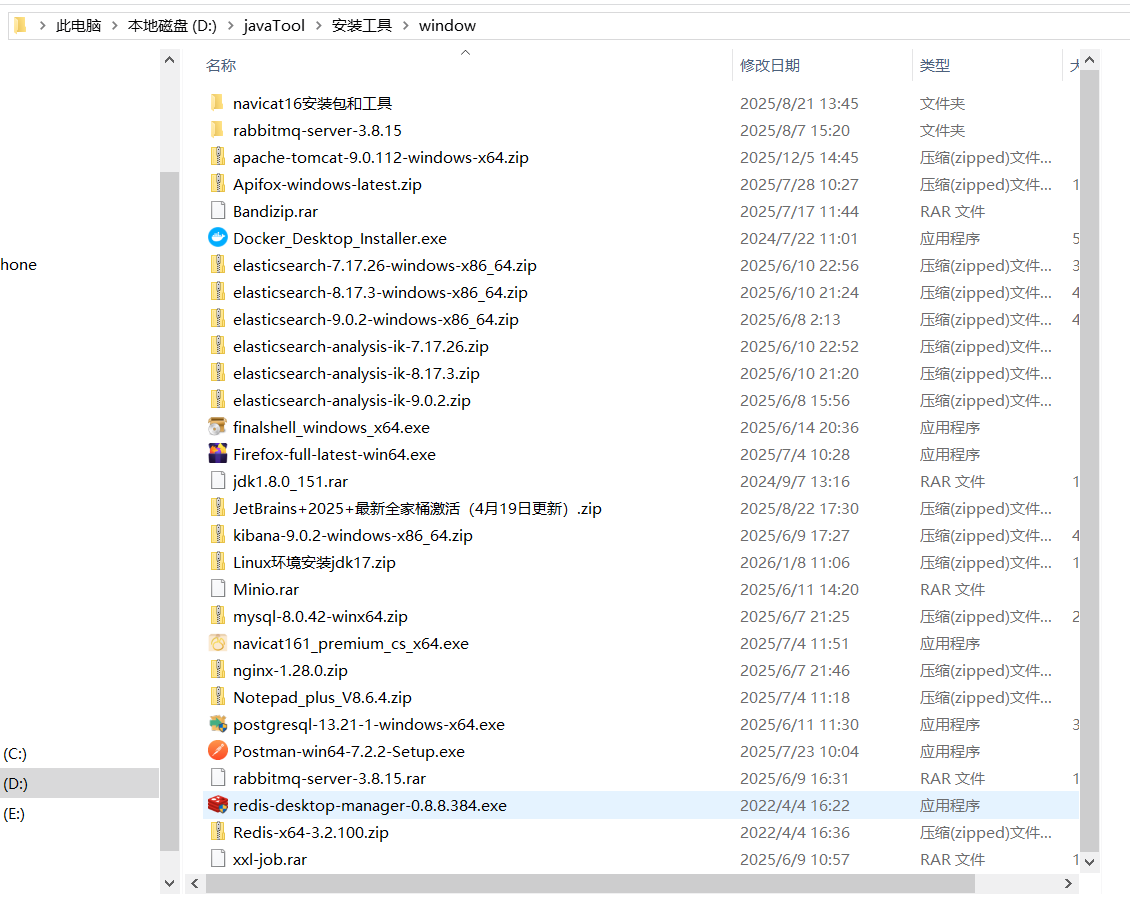This screenshot has width=1130, height=905.
Task: Sort files by 名称 column header
Action: click(x=221, y=65)
